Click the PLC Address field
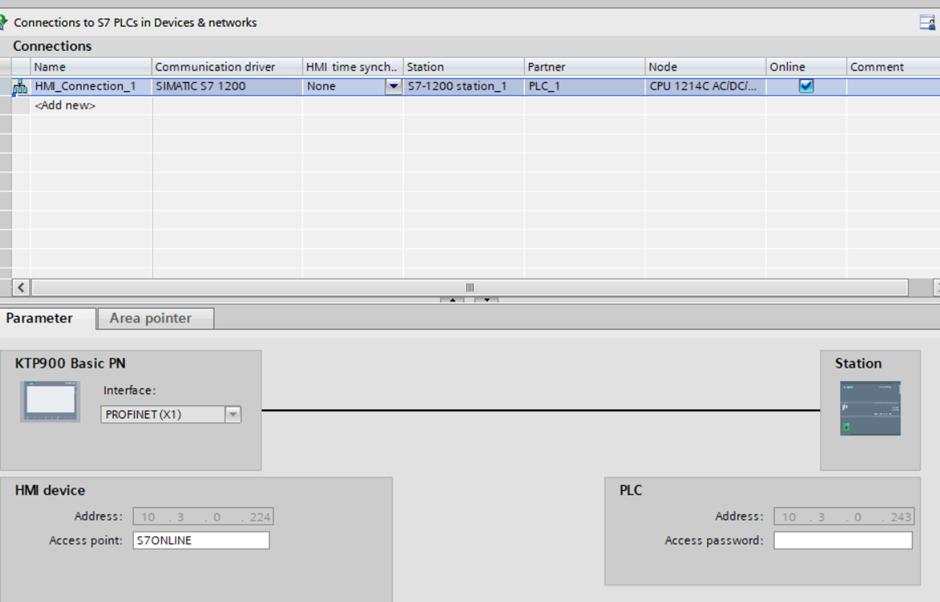Image resolution: width=940 pixels, height=602 pixels. pos(844,517)
